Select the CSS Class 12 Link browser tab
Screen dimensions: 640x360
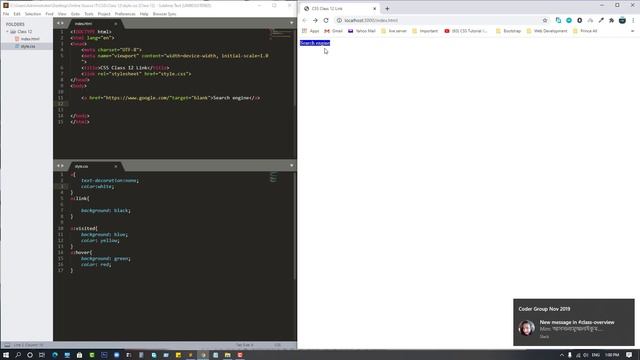[x=340, y=9]
